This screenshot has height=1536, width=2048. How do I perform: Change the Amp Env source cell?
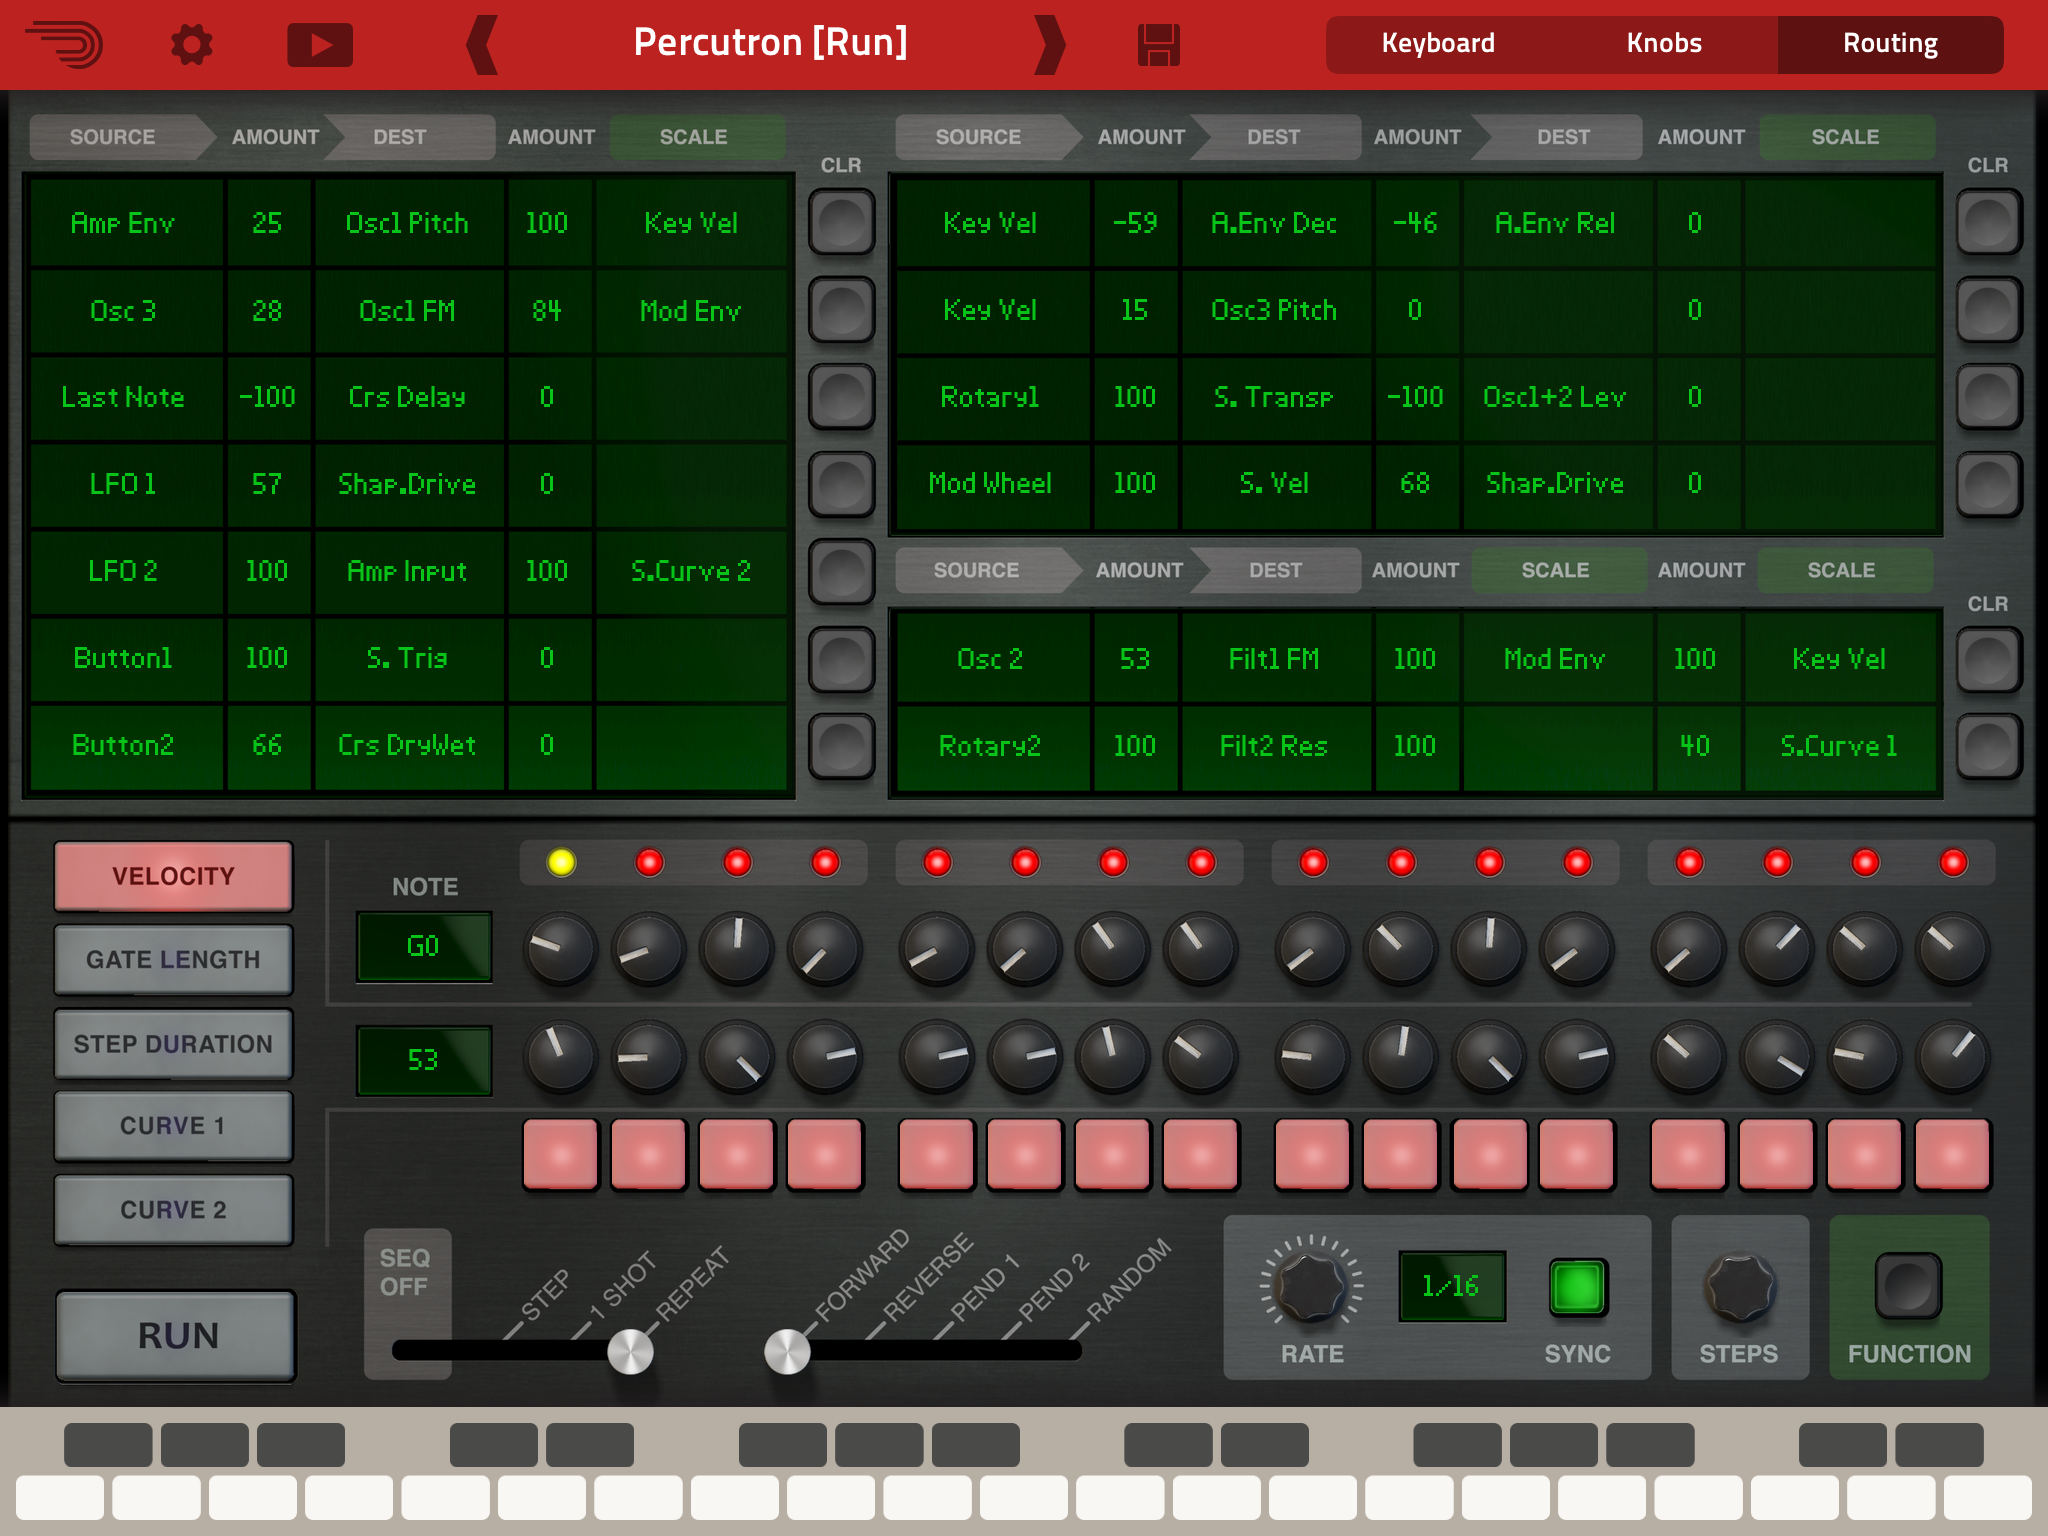pos(126,223)
